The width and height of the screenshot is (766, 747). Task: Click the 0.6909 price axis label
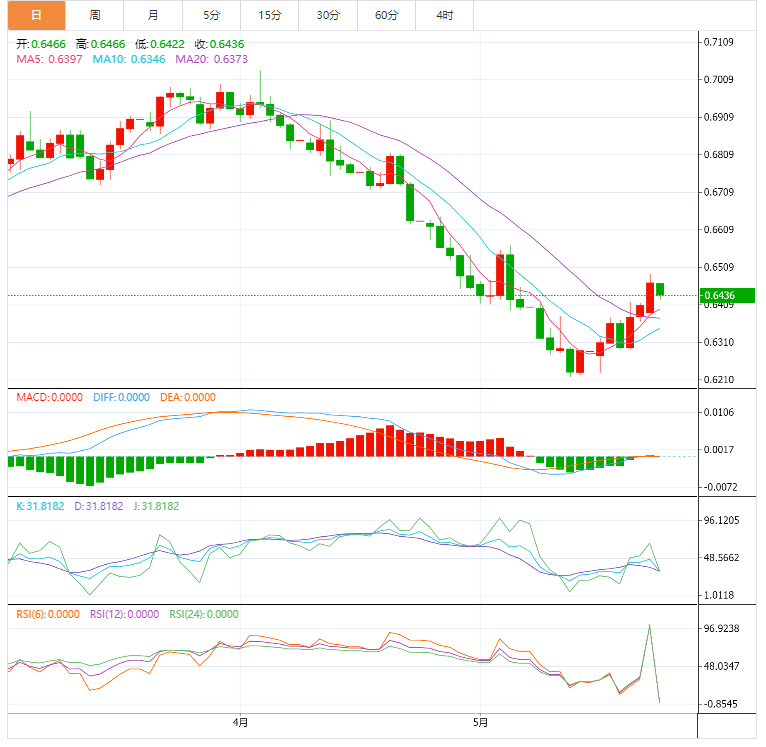719,117
